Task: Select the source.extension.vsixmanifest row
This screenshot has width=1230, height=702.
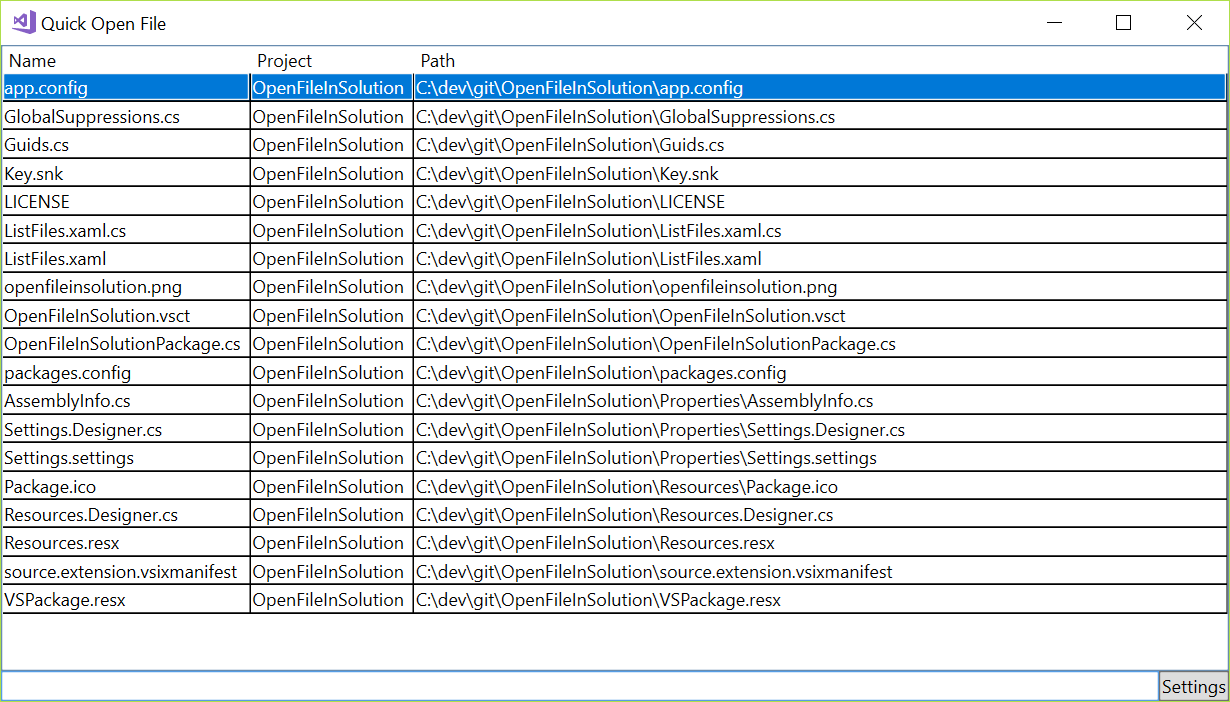Action: 120,571
